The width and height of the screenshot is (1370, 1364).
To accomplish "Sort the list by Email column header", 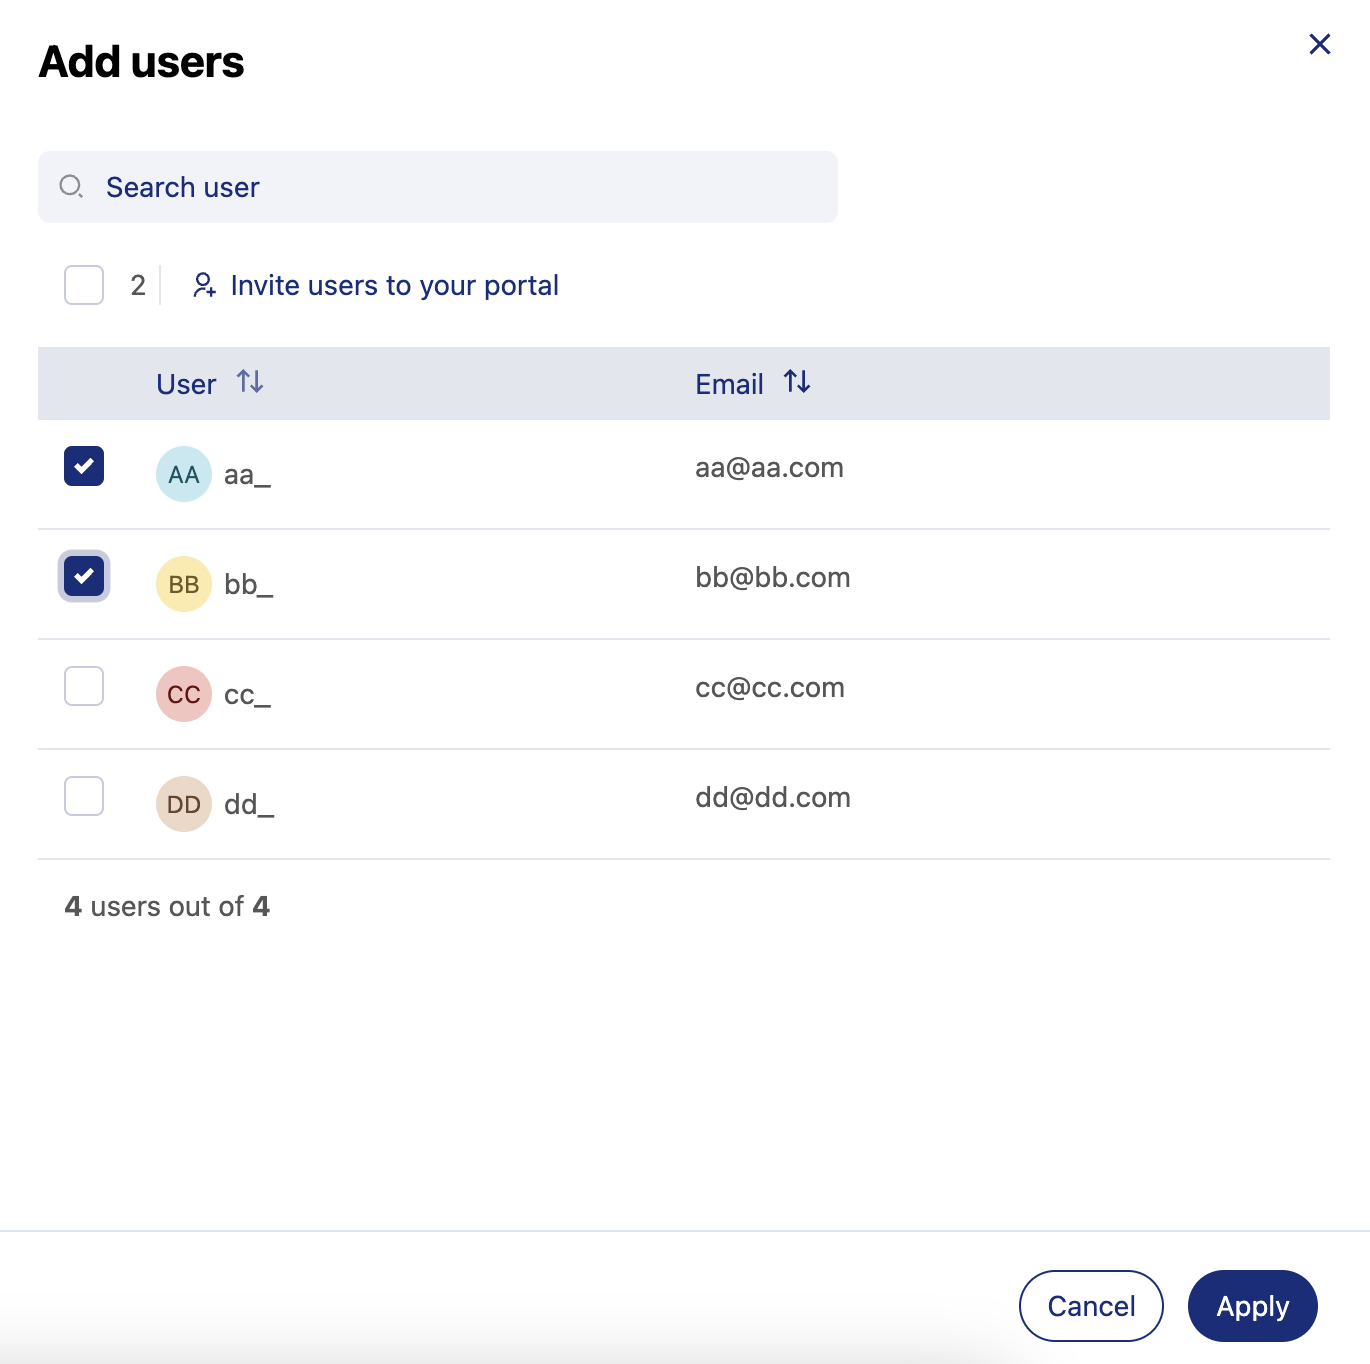I will (729, 384).
